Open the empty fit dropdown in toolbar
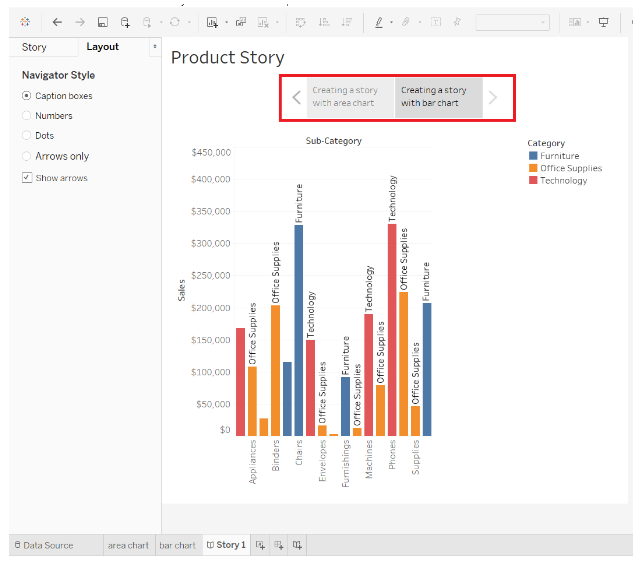The image size is (641, 565). 512,22
